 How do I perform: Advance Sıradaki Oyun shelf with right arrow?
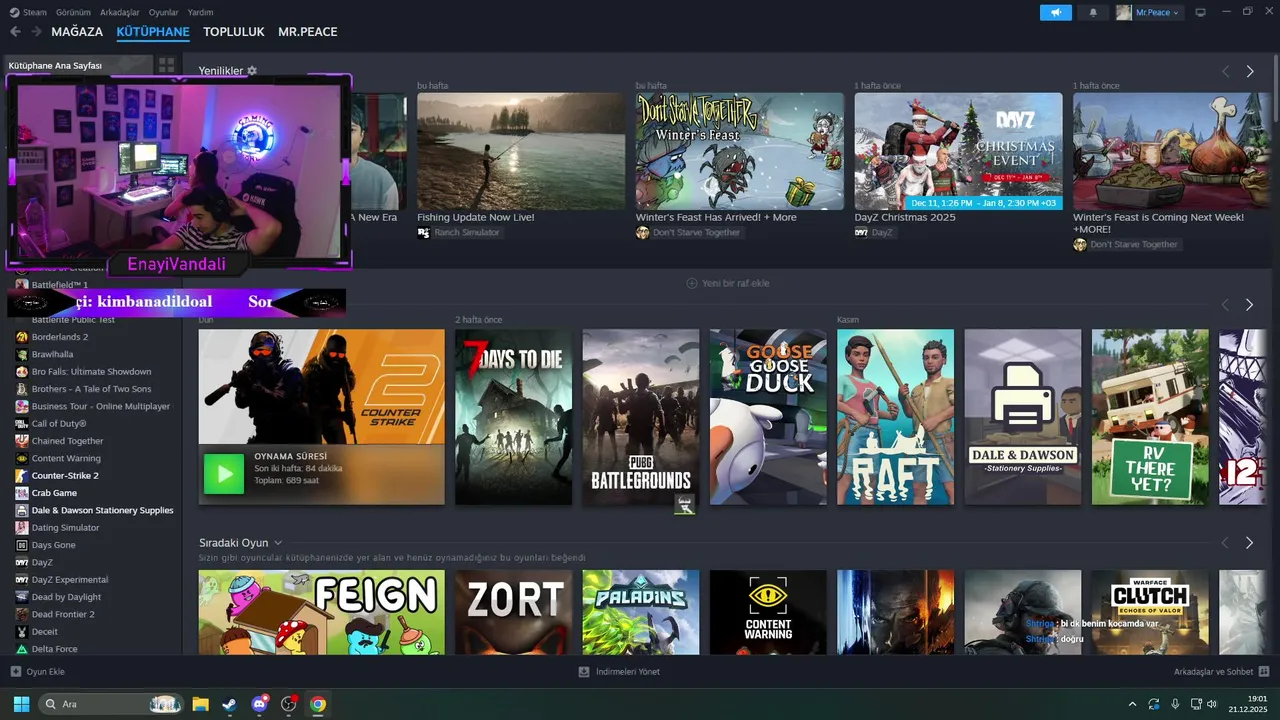1249,543
